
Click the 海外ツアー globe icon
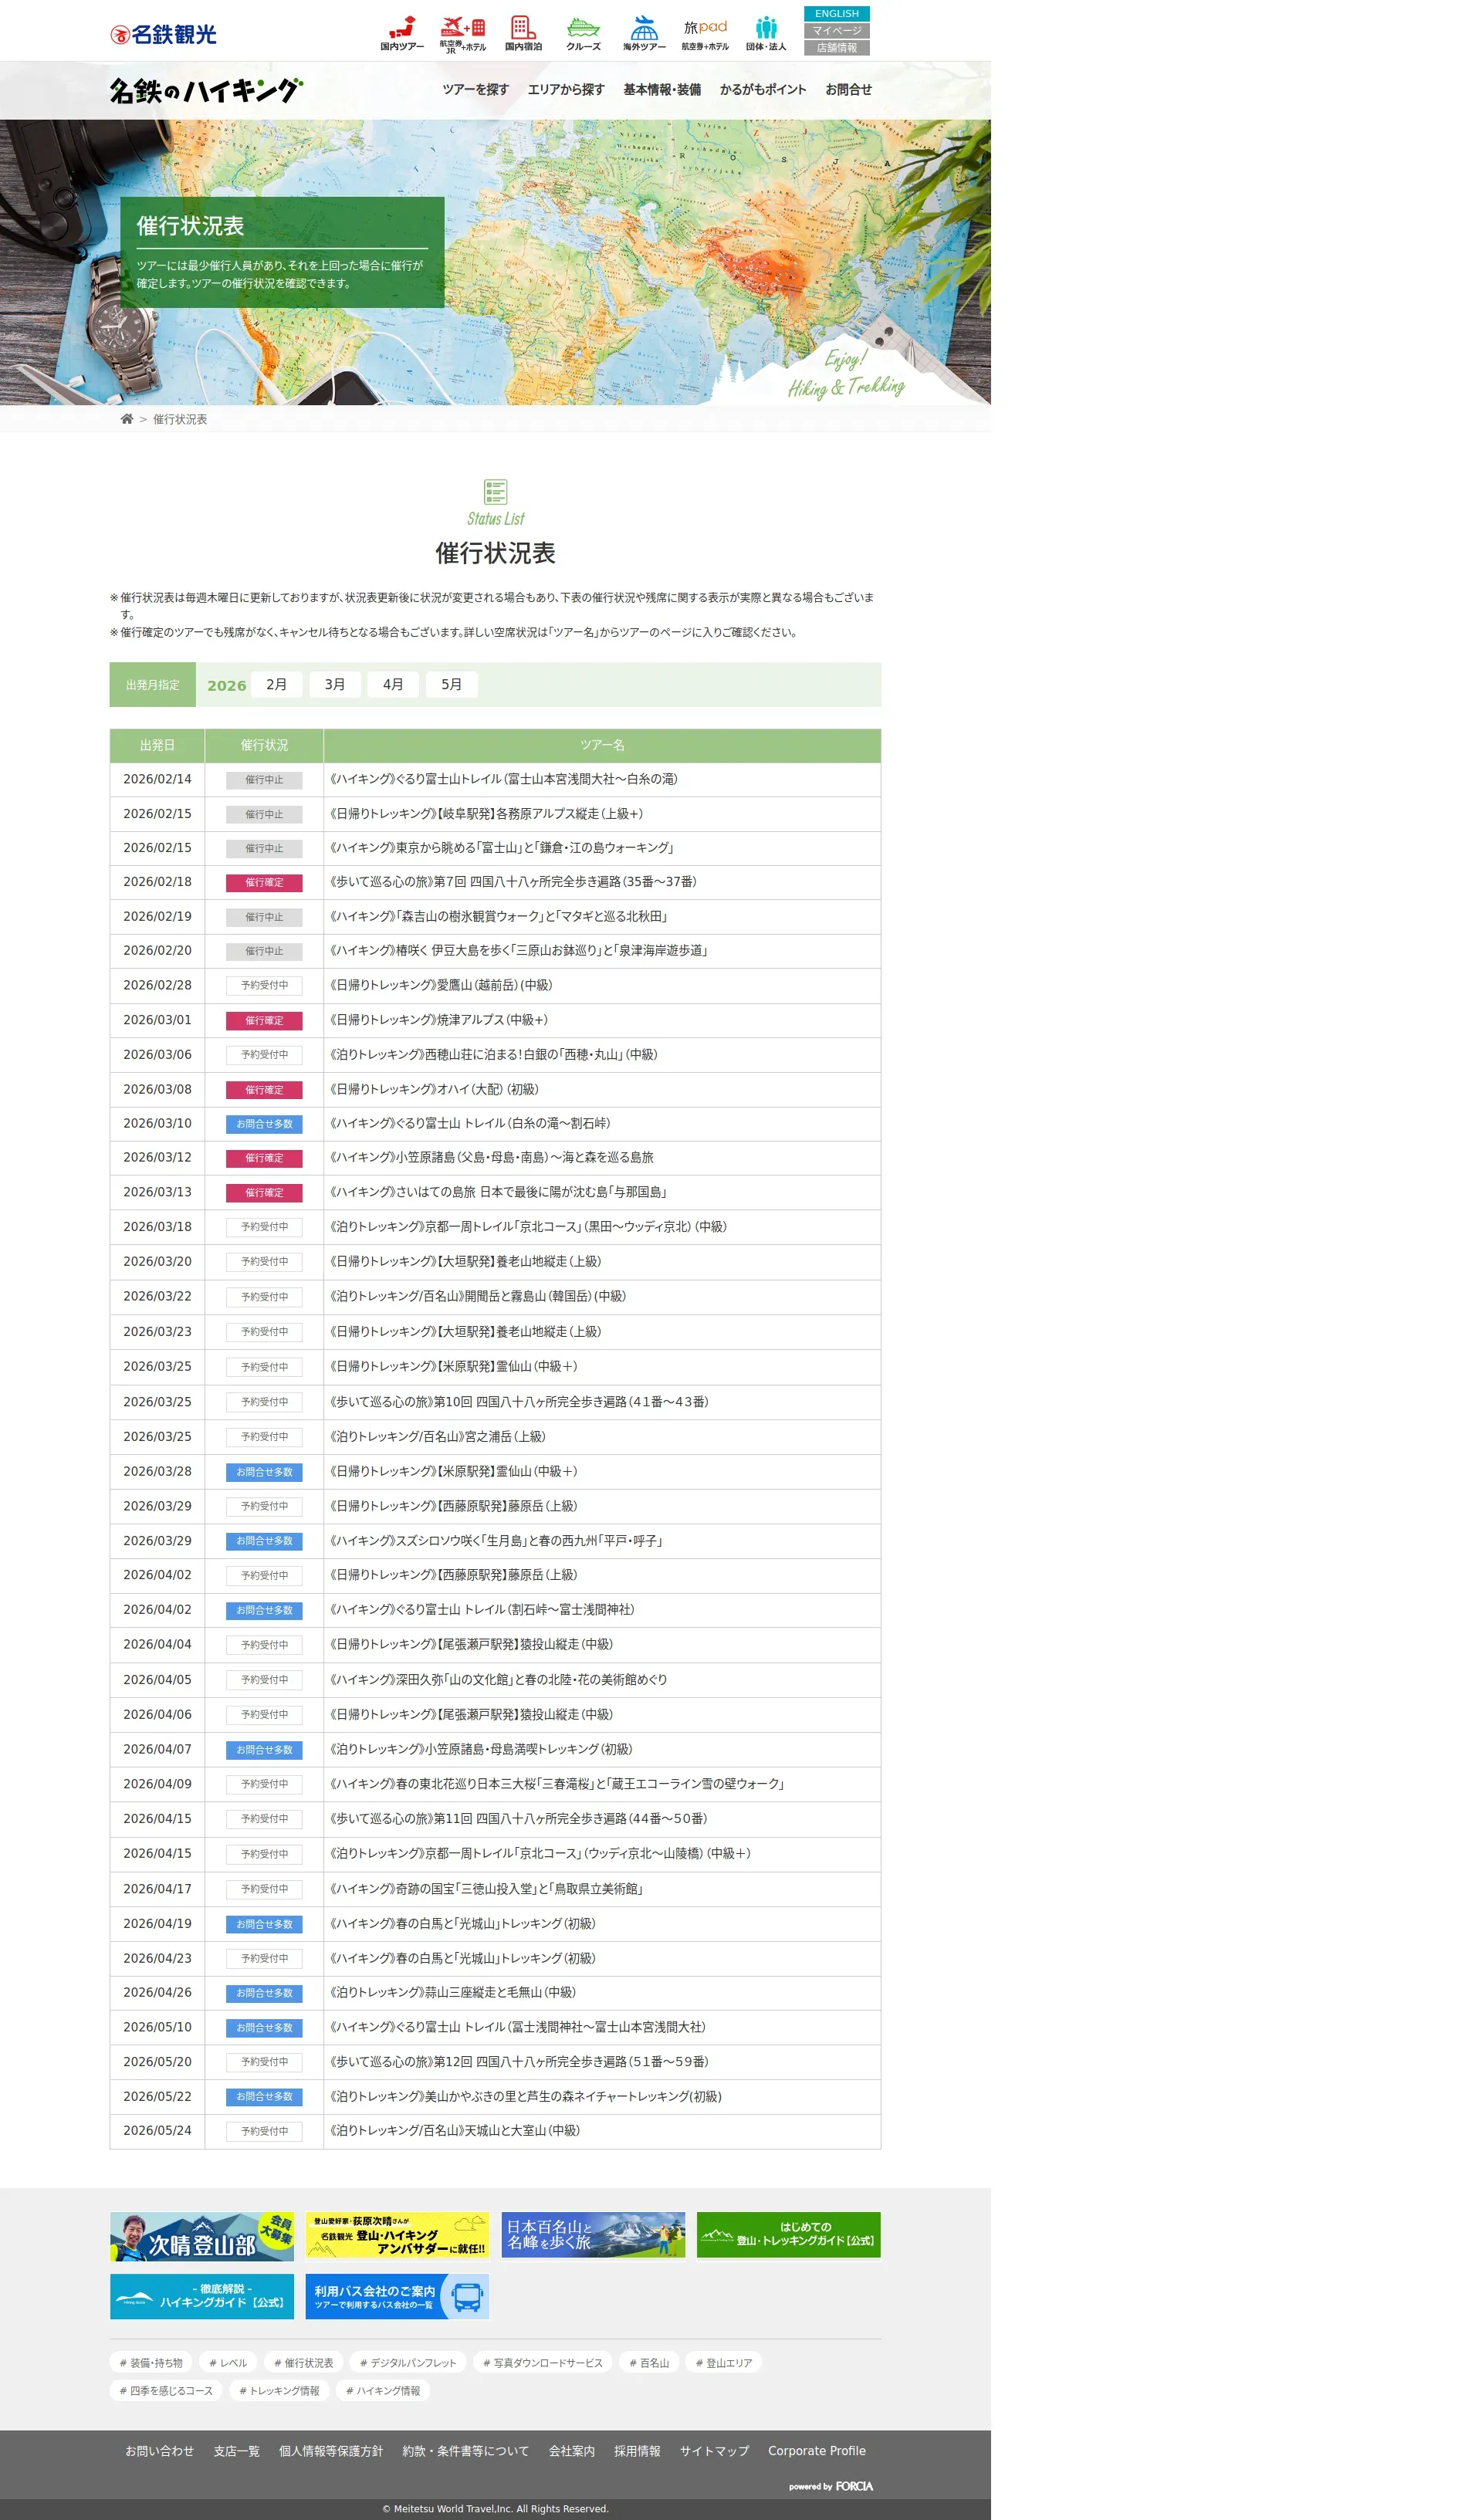click(x=644, y=27)
